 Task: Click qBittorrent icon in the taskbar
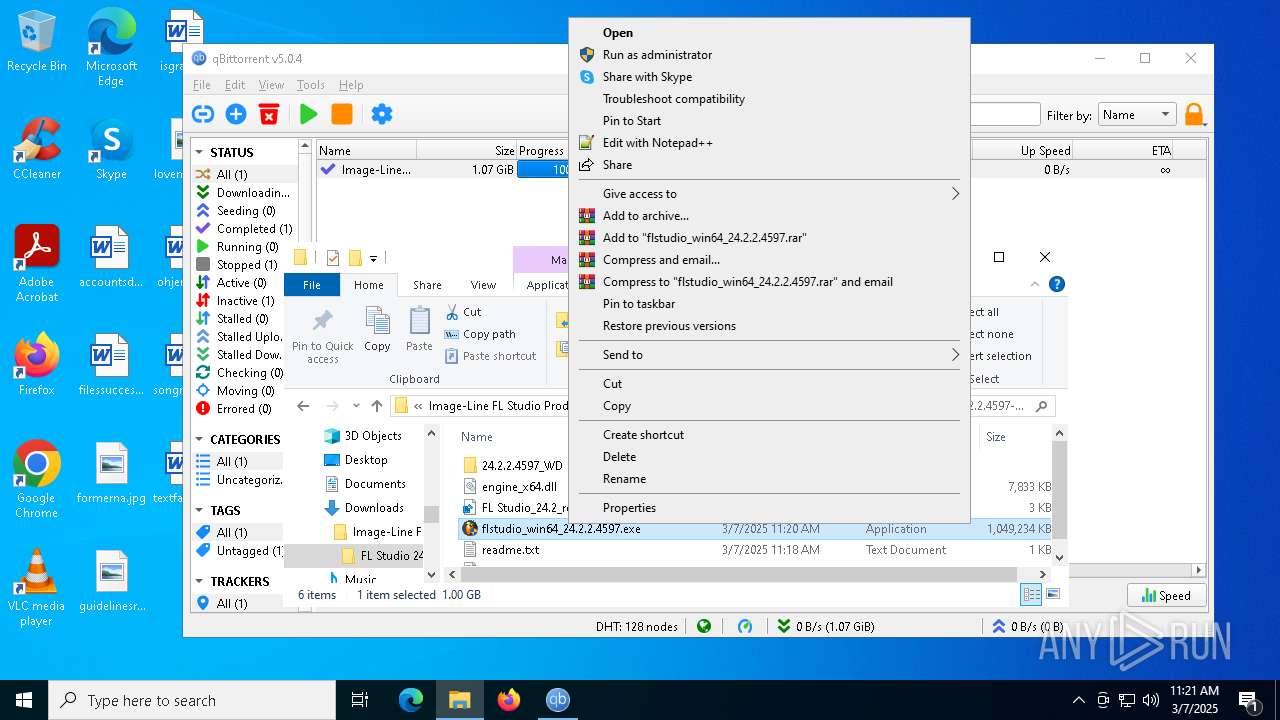558,700
